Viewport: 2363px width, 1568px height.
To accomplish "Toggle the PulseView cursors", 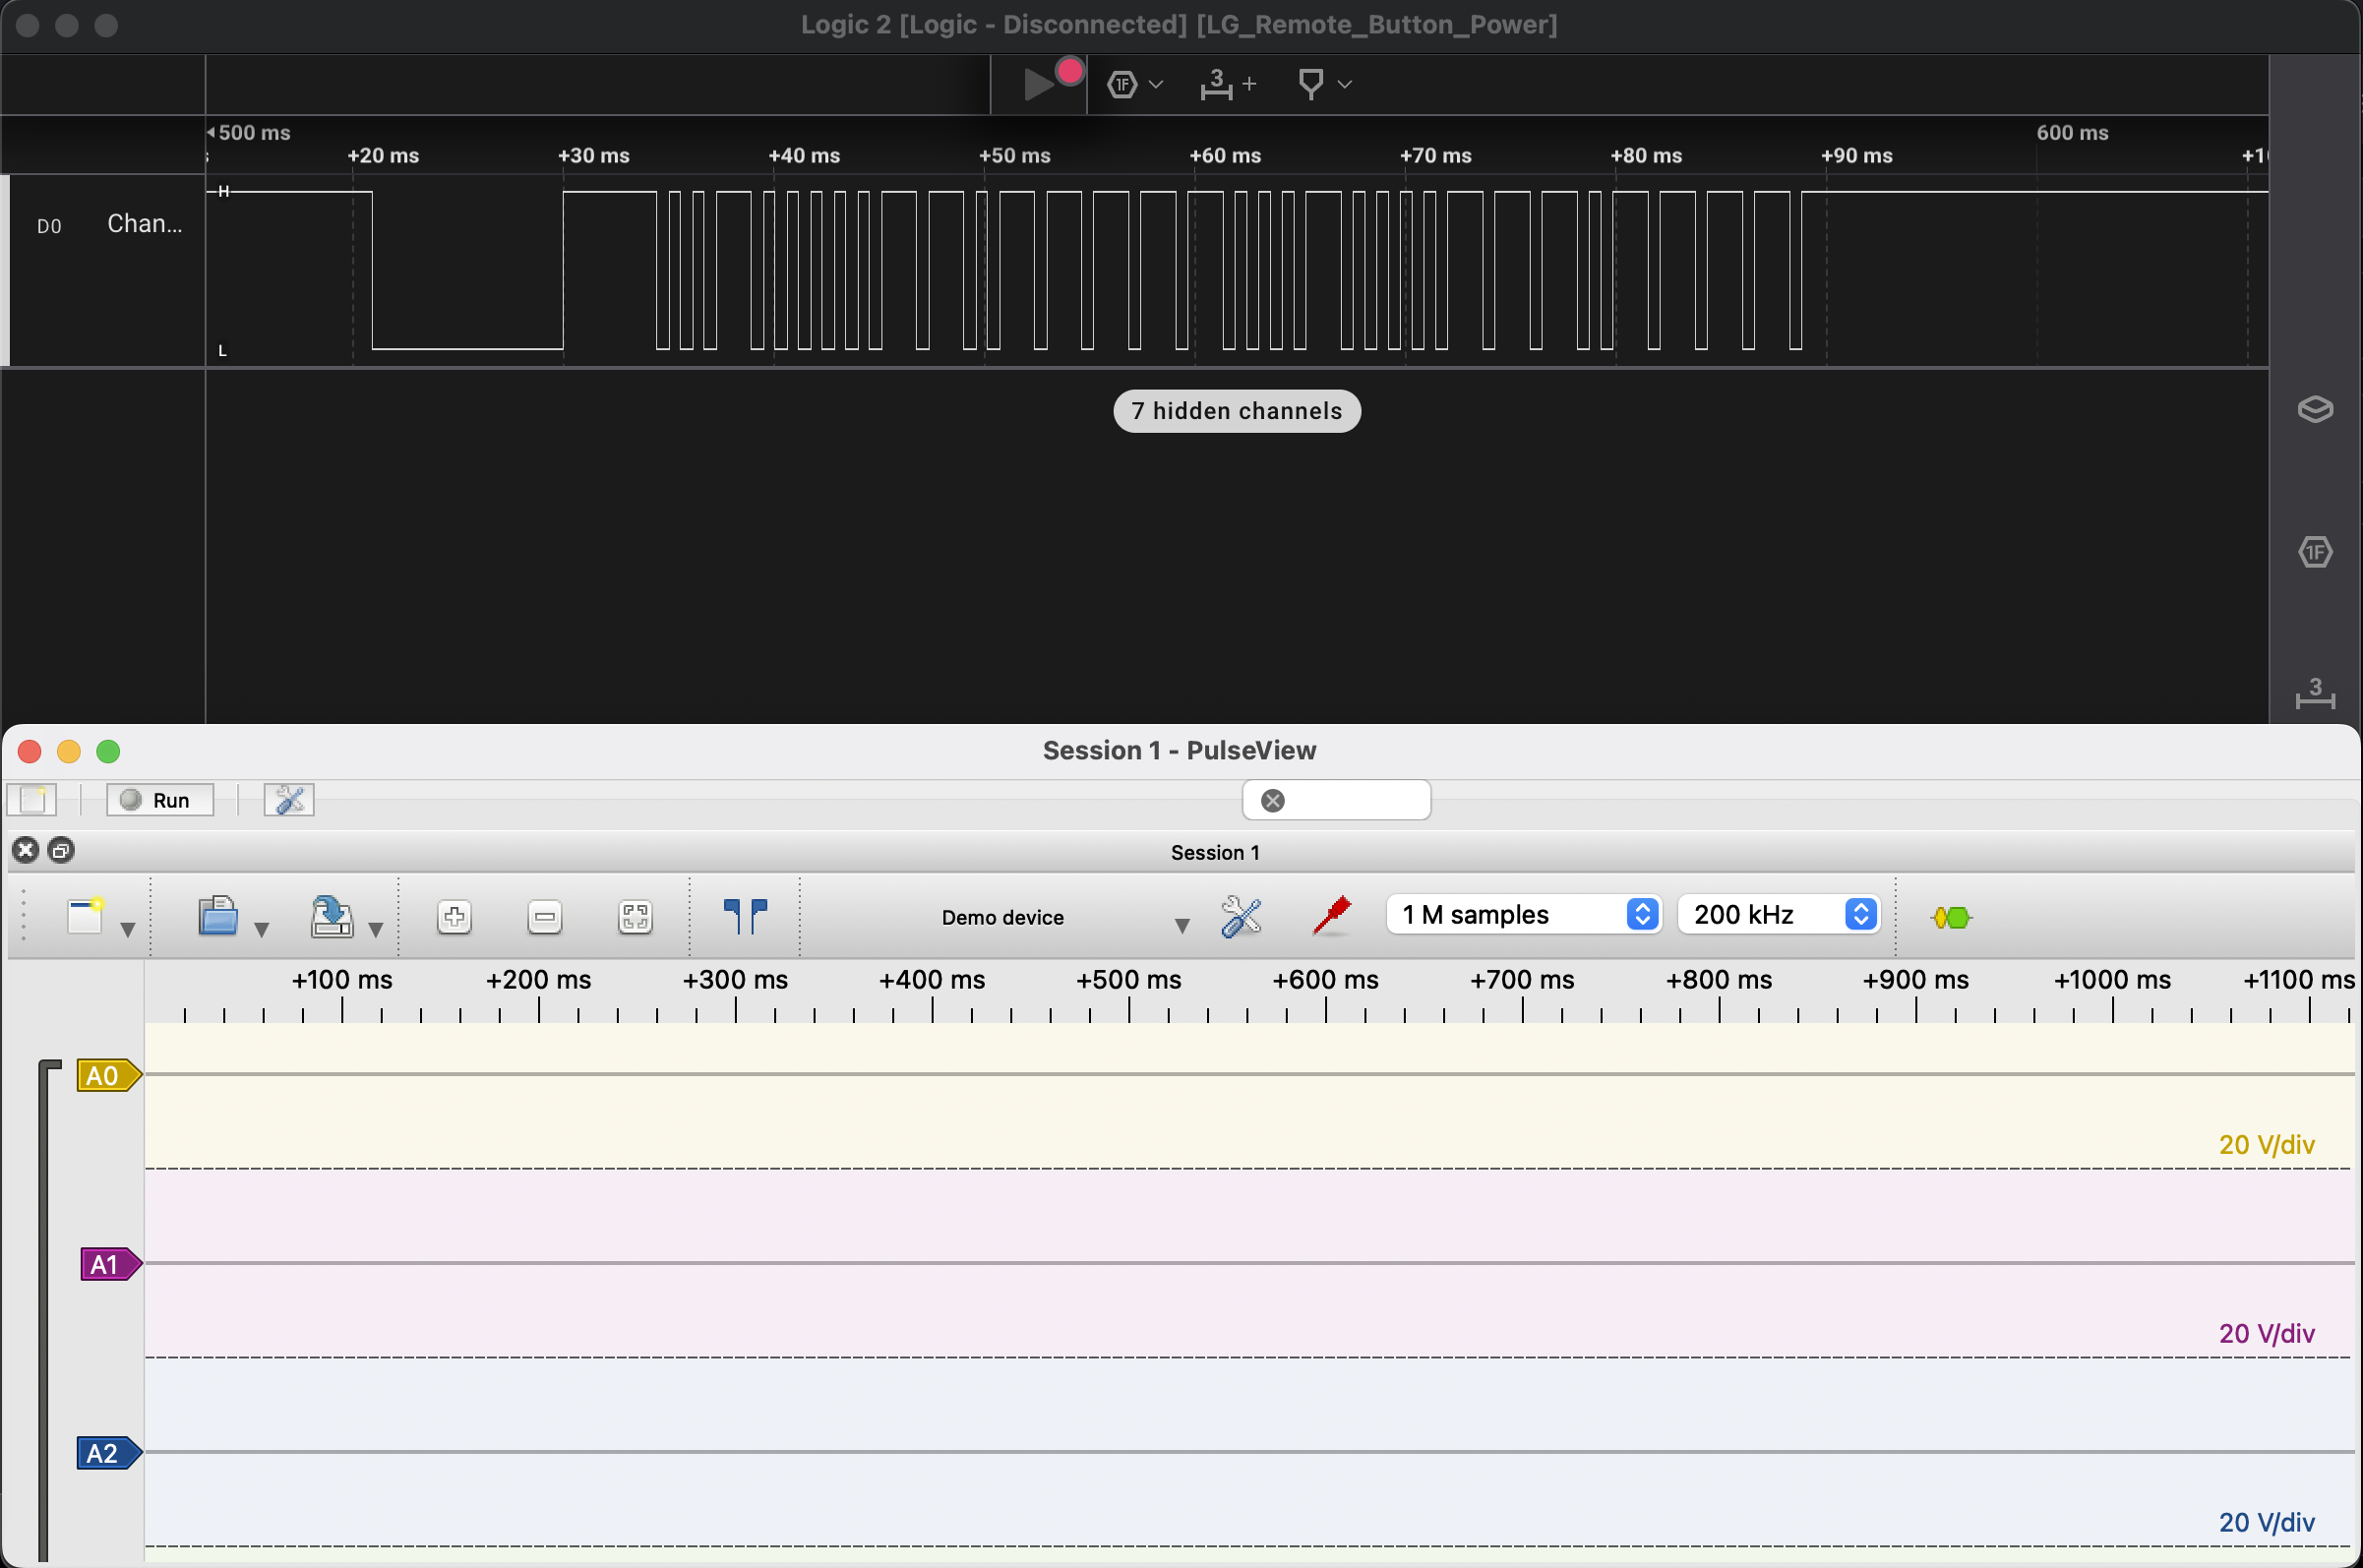I will [x=745, y=916].
